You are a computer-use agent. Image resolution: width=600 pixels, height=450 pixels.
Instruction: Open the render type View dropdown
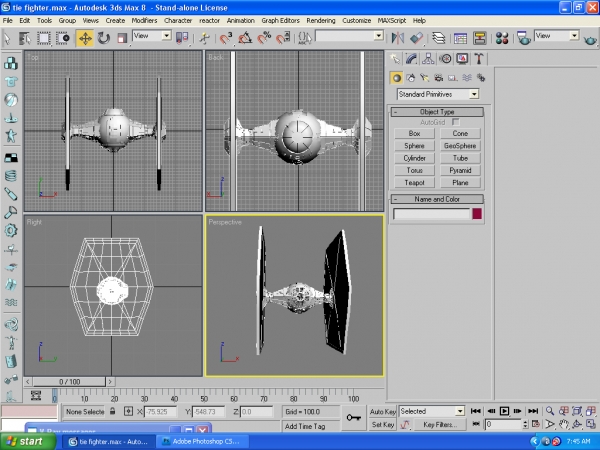[x=556, y=36]
